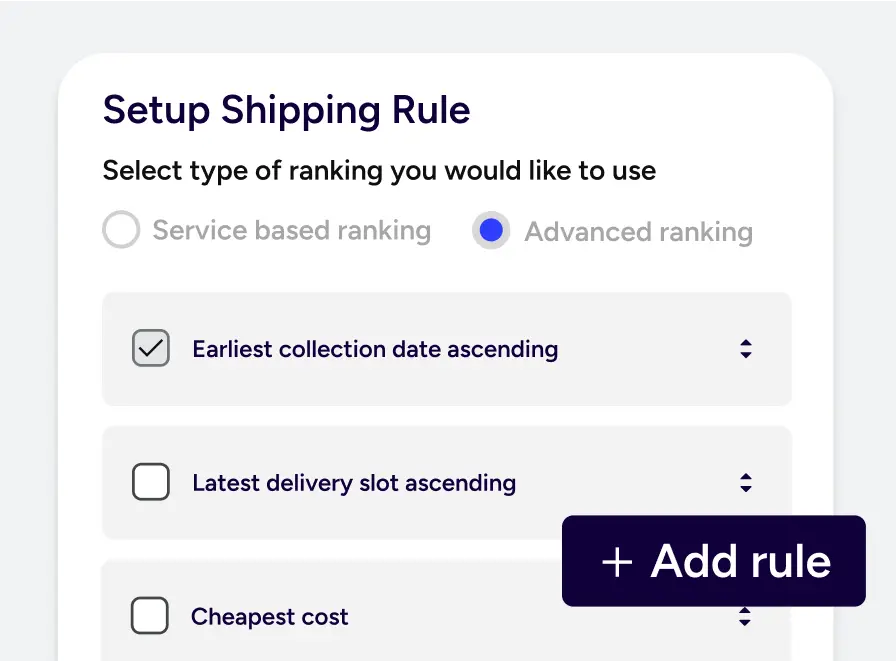Viewport: 896px width, 661px height.
Task: Click the Advanced ranking label text
Action: click(638, 232)
